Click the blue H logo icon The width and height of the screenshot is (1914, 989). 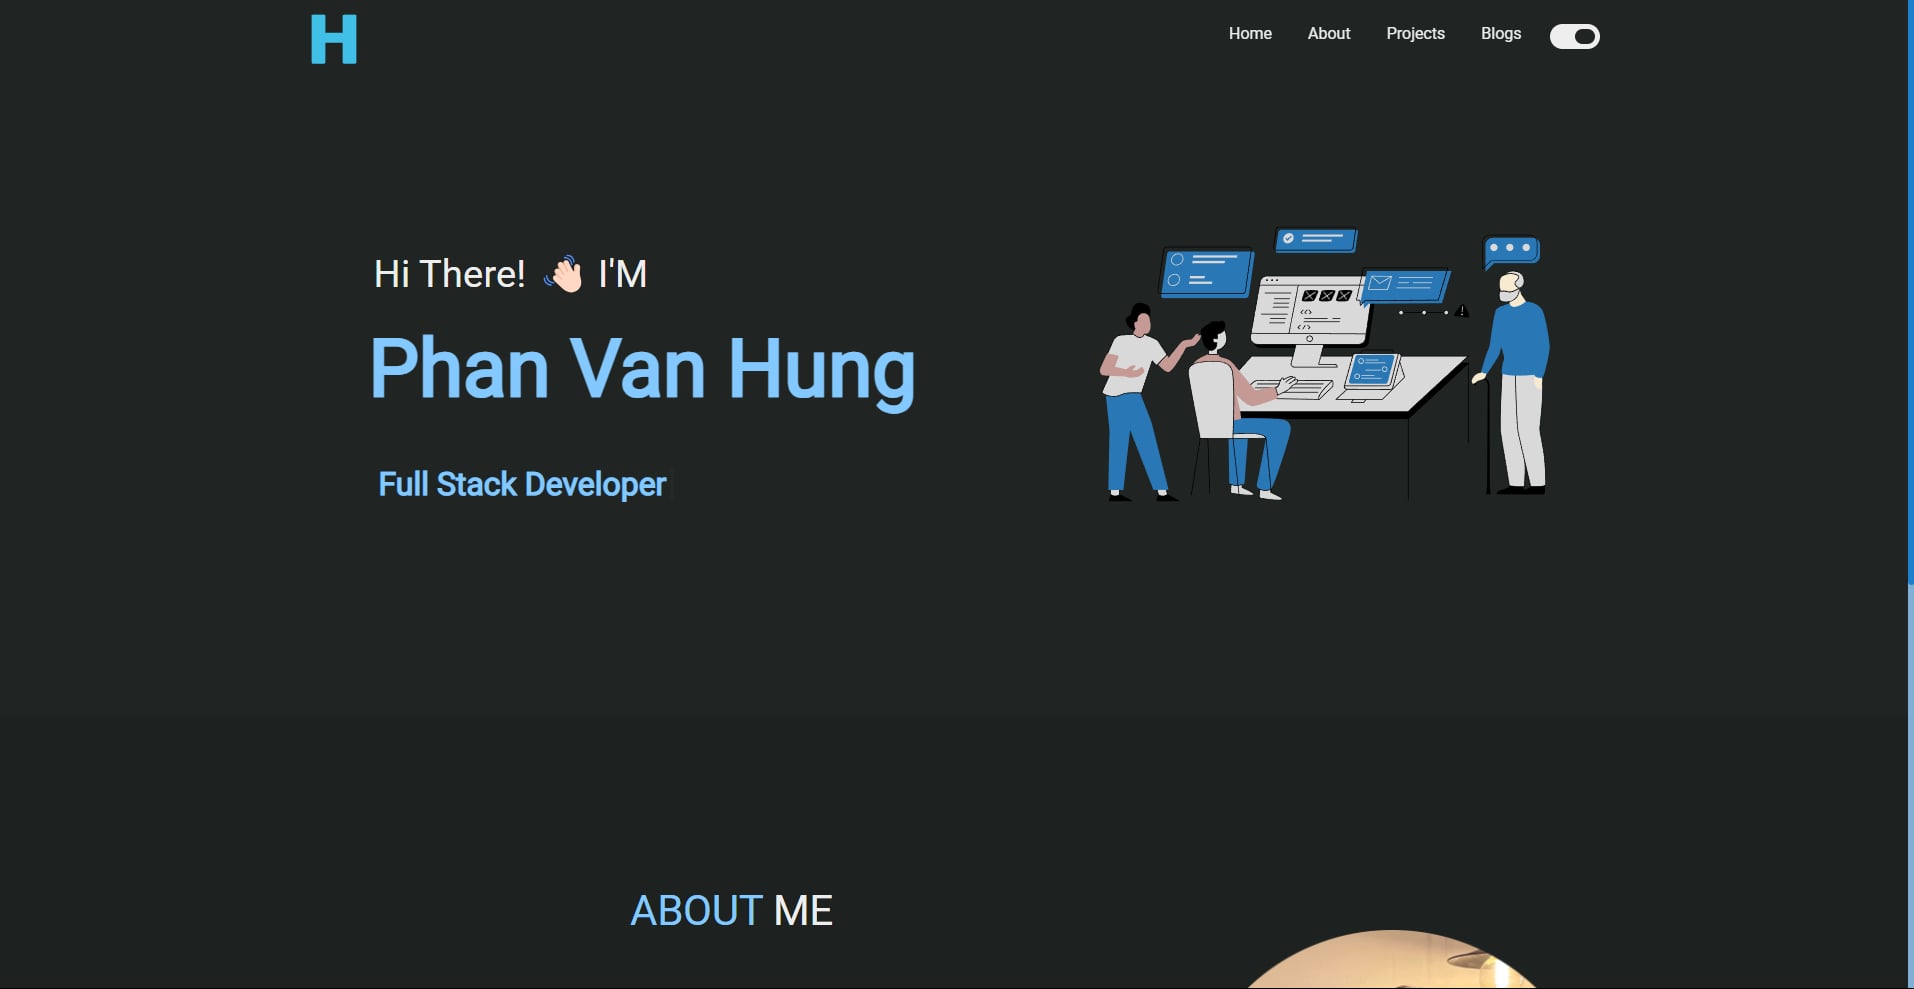[x=333, y=39]
